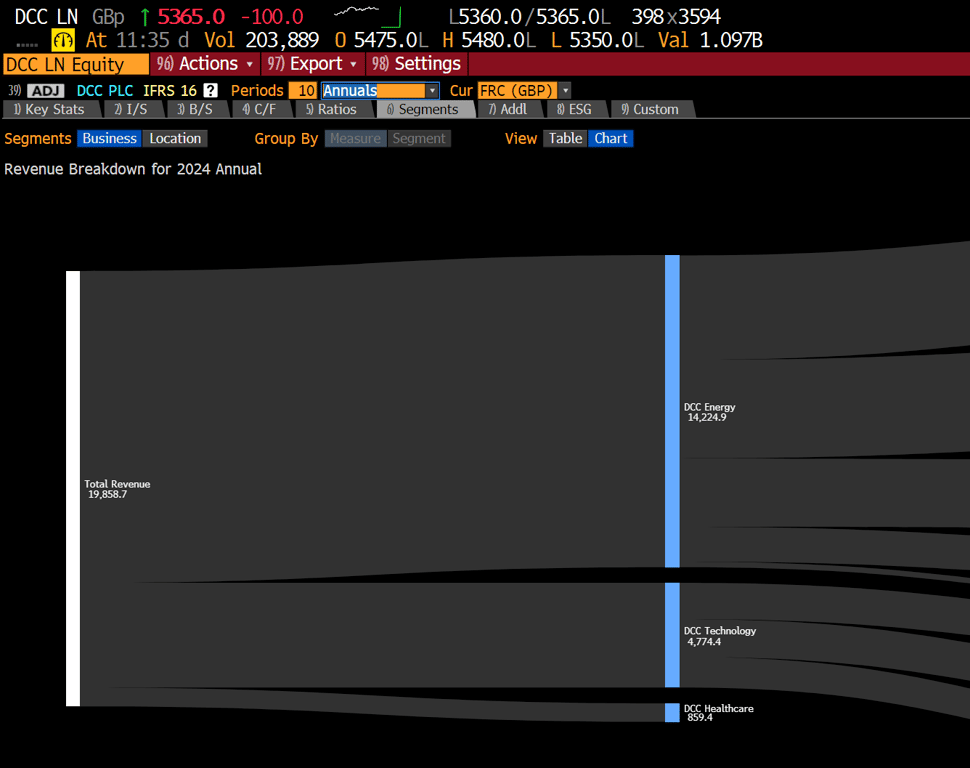
Task: Click the DCC Technology 4,774.4 label
Action: point(719,636)
